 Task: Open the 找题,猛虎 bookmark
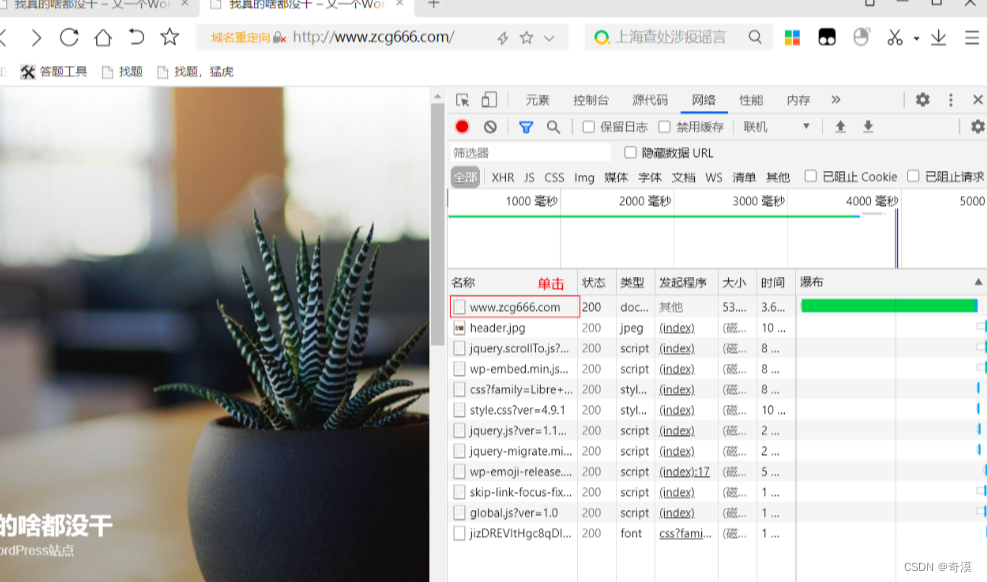tap(195, 72)
